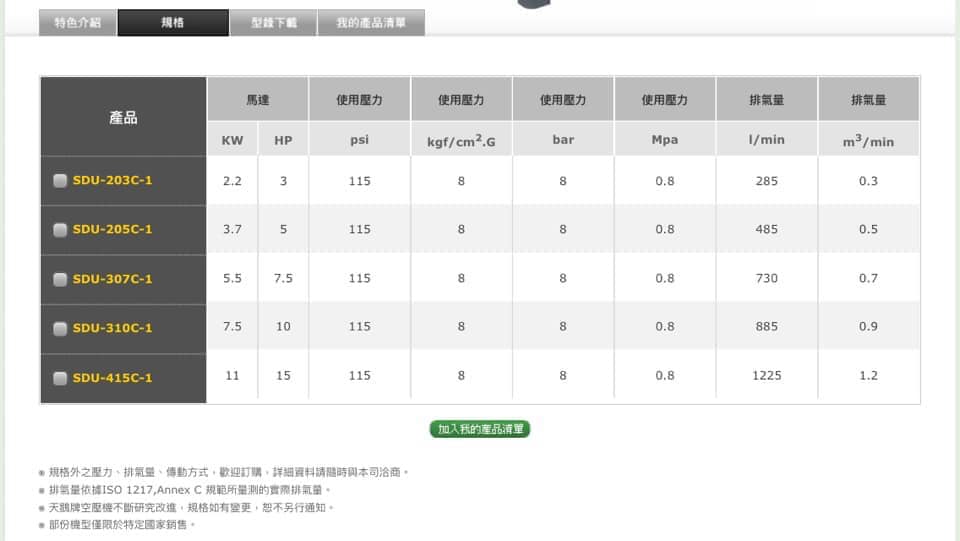
Task: Check the box for SDU-203C-1
Action: 60,181
